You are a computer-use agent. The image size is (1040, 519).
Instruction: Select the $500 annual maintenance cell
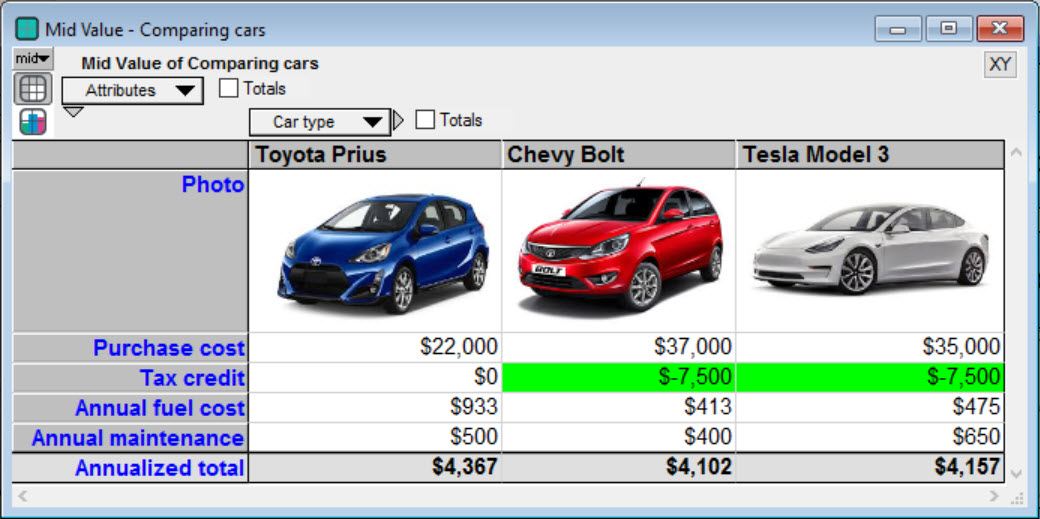click(x=375, y=437)
